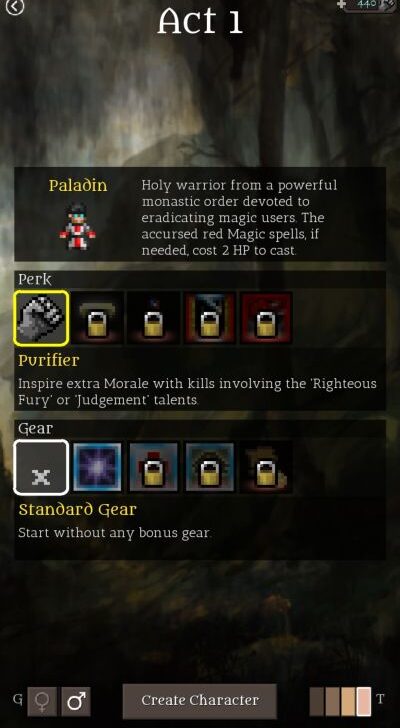The image size is (400, 728).
Task: Click the second locked perk icon
Action: [97, 318]
